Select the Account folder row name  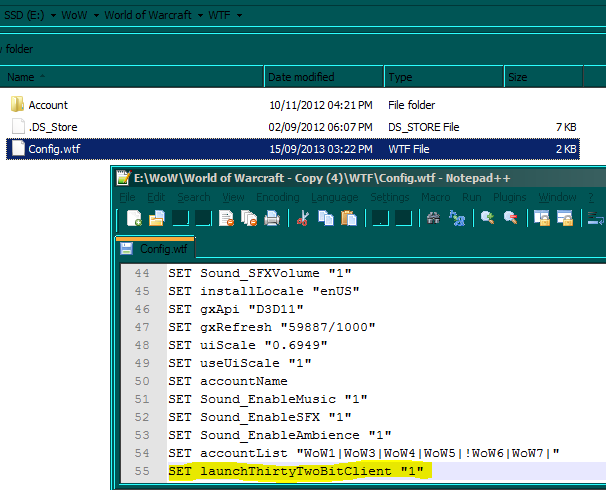pos(48,105)
